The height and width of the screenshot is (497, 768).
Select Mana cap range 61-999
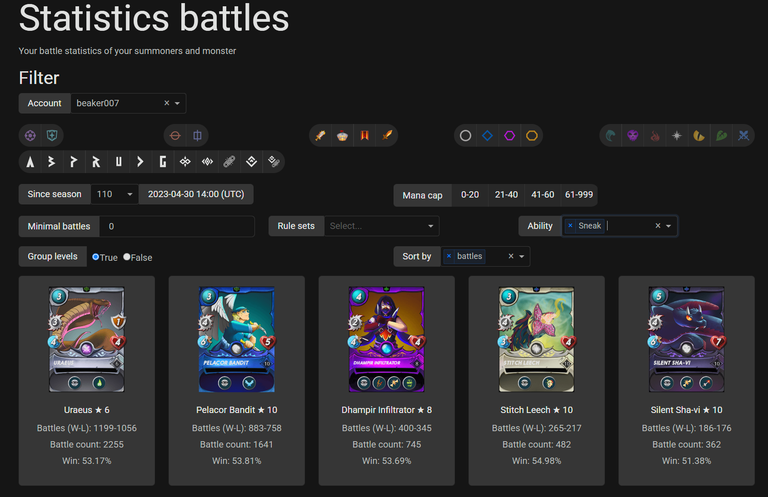tap(579, 195)
